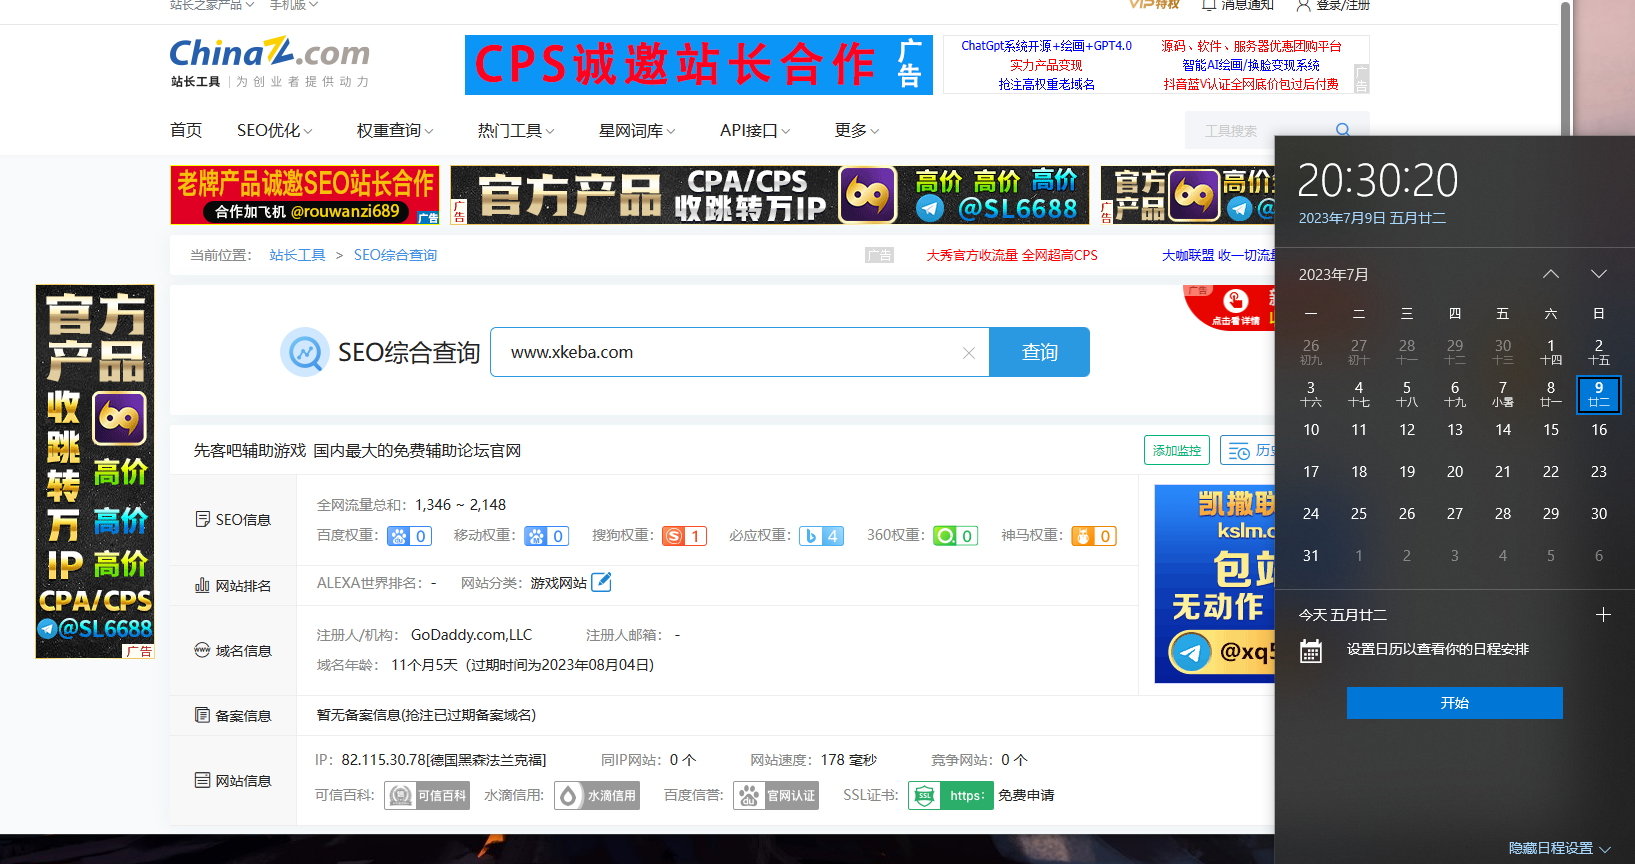The height and width of the screenshot is (864, 1635).
Task: Click the 开始 button in calendar panel
Action: tap(1454, 703)
